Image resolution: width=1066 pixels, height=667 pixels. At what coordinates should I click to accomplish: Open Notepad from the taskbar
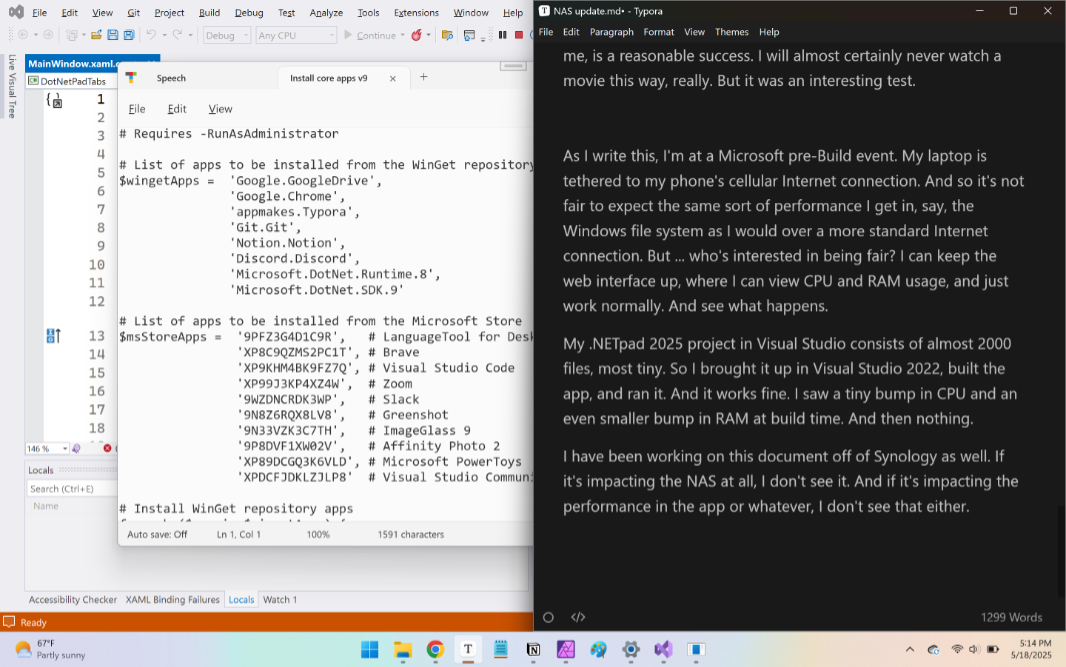coord(500,649)
